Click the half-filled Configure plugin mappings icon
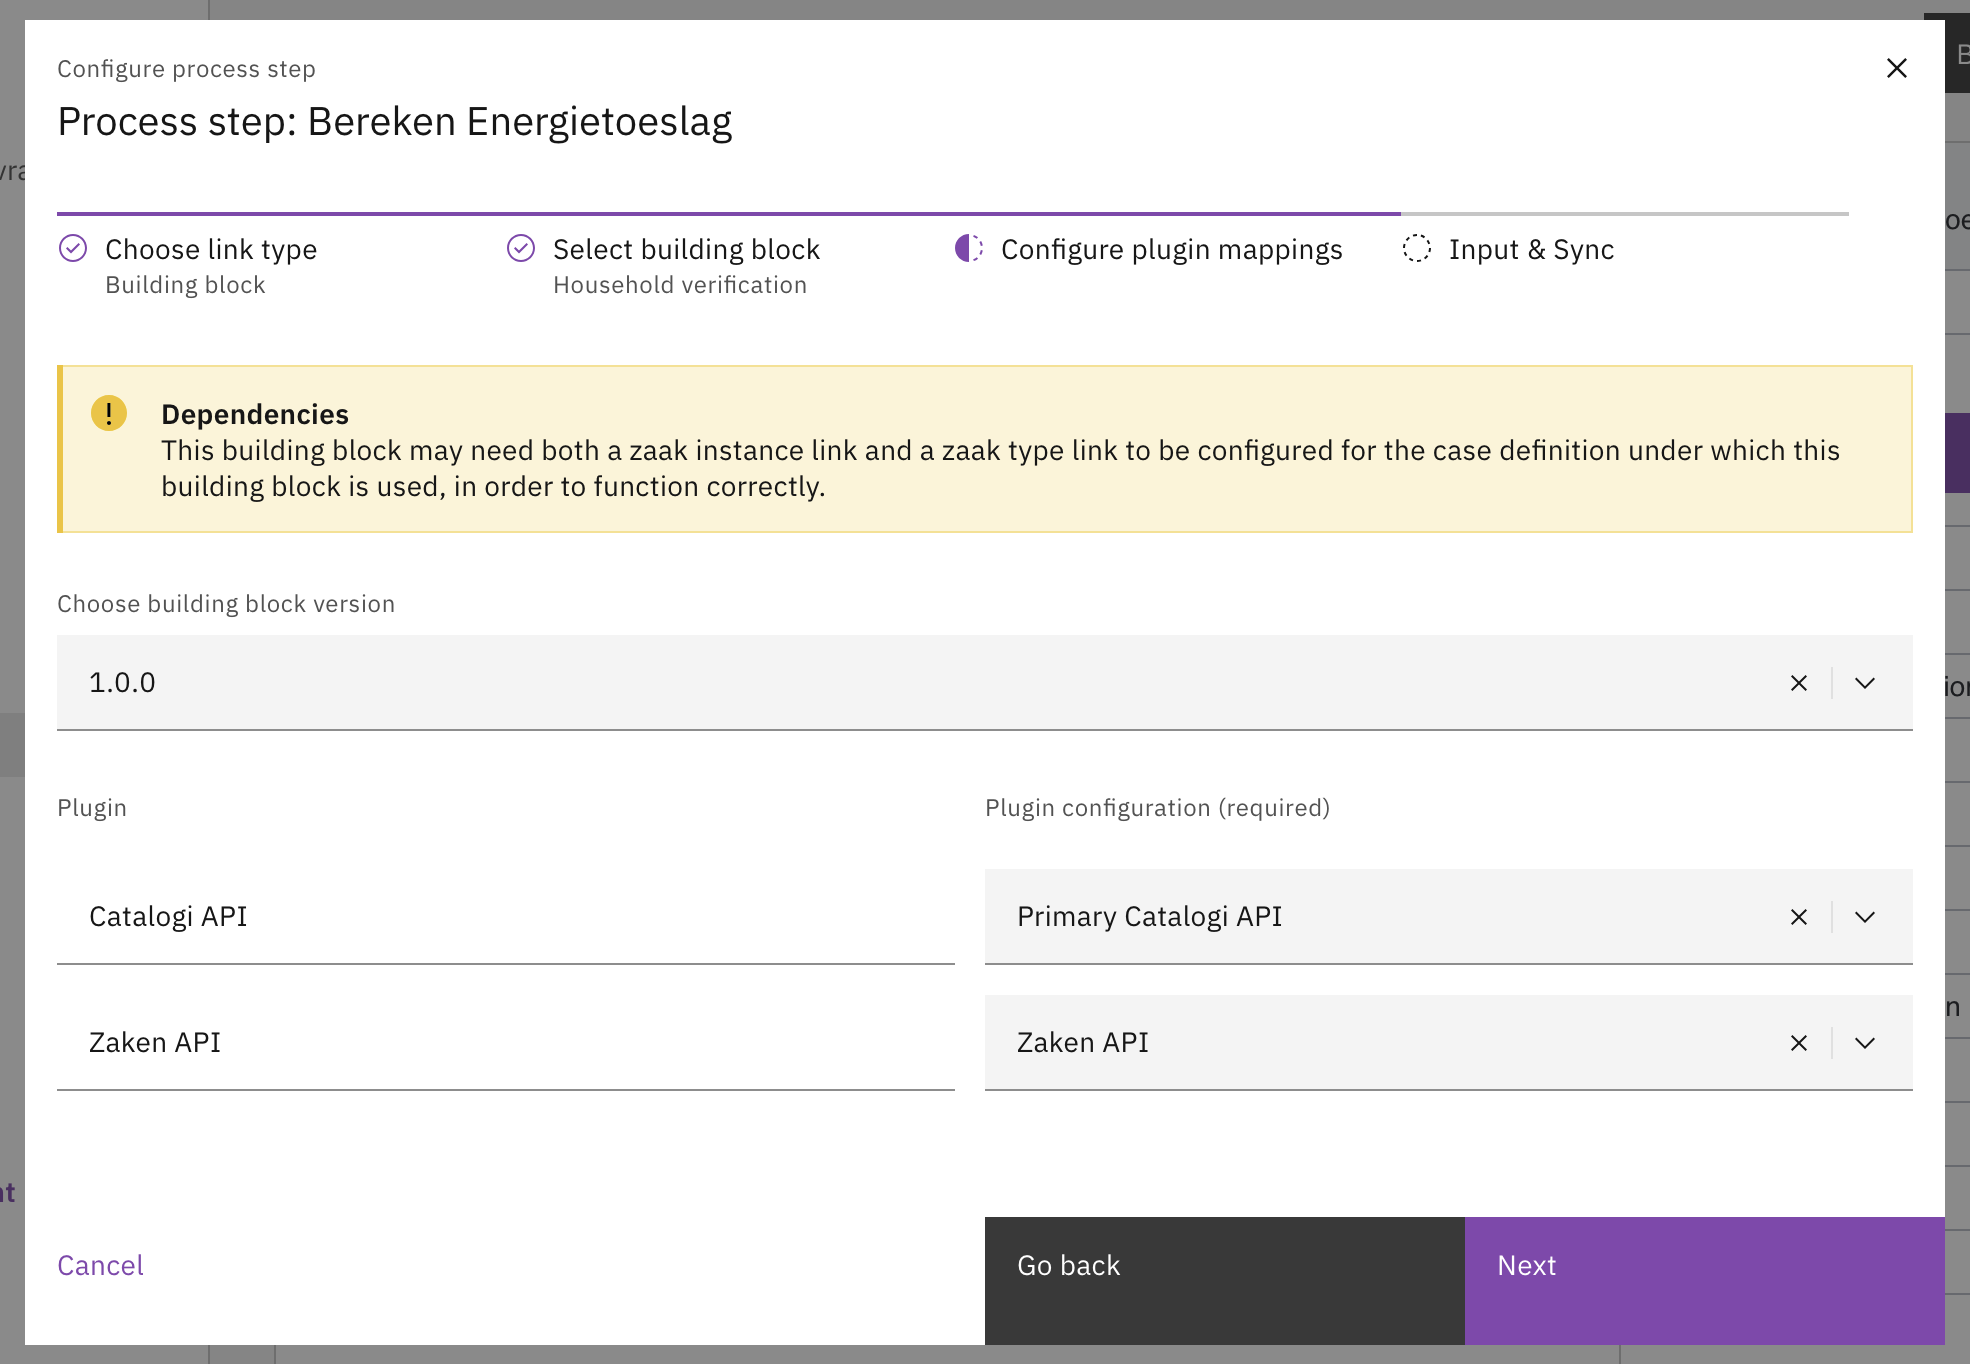Screen dimensions: 1970x1364 968,248
